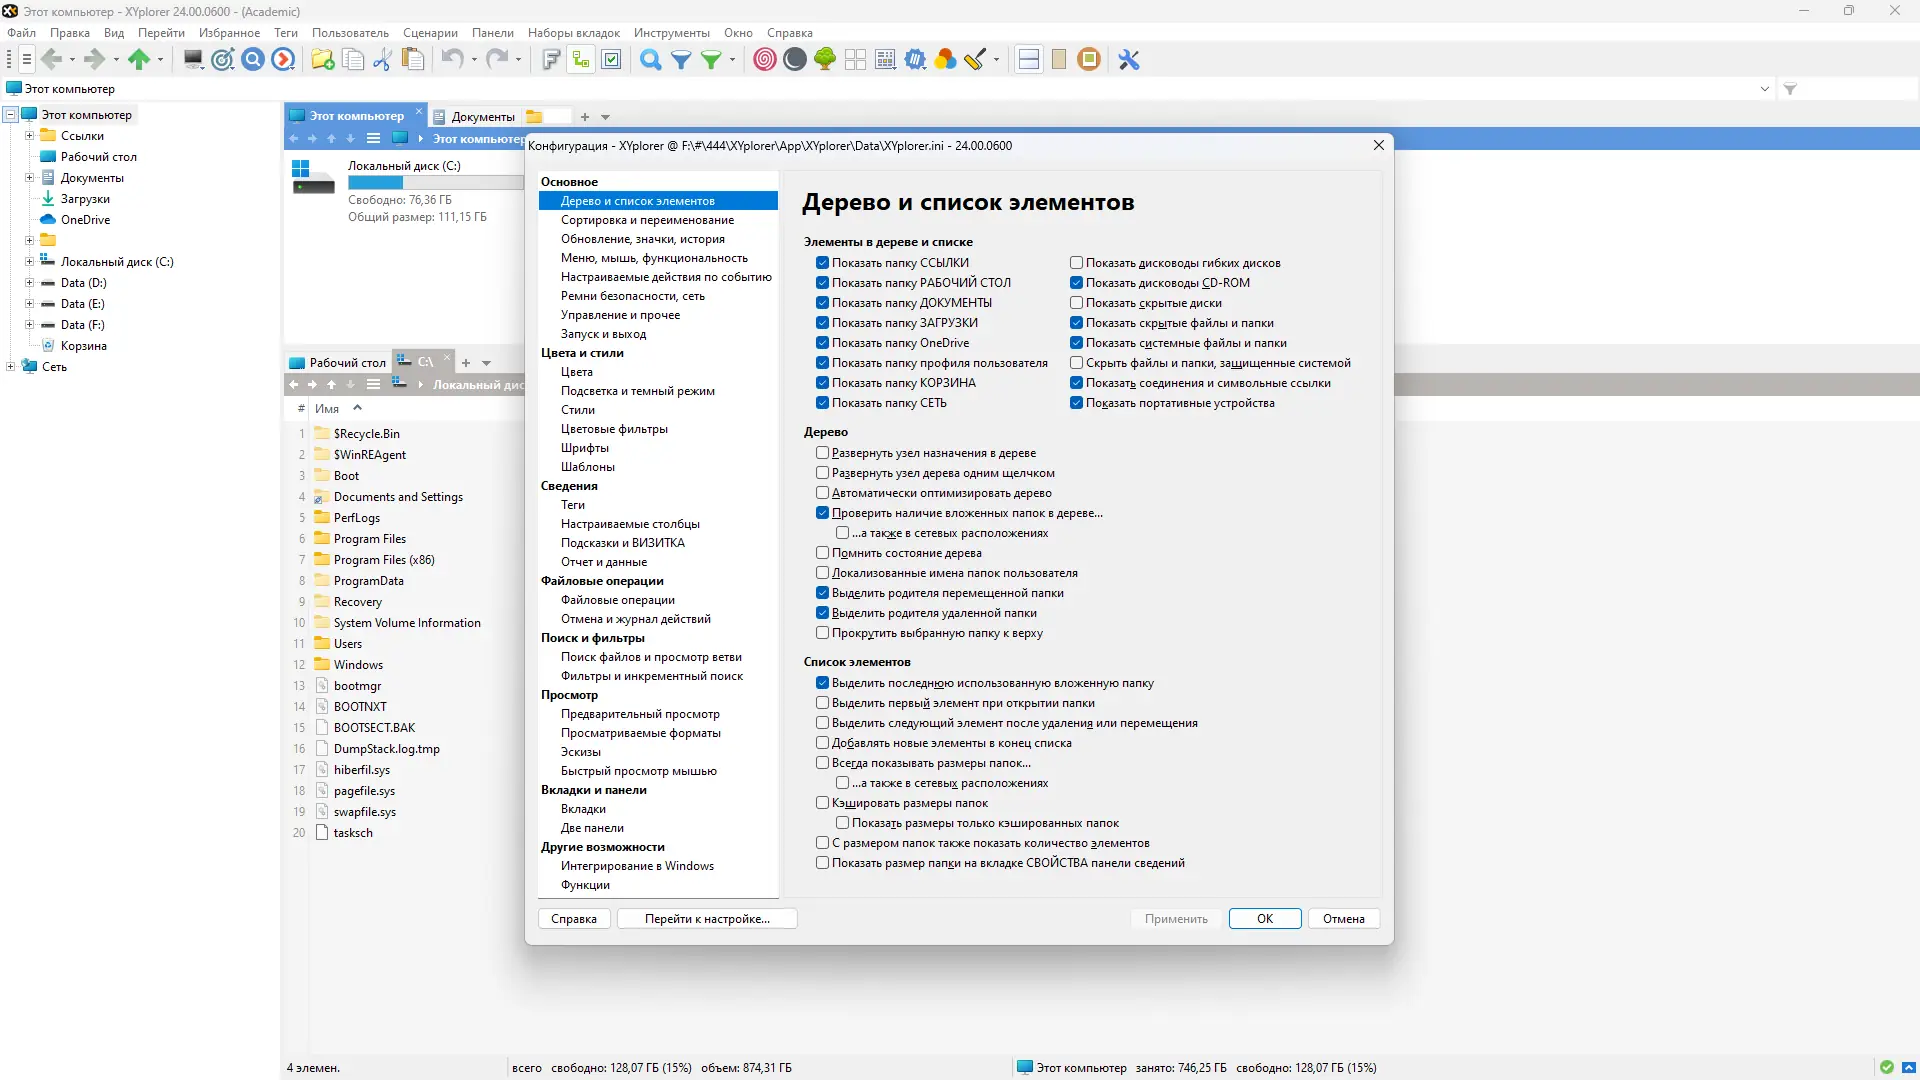Open the tab list dropdown next to the plus button
The width and height of the screenshot is (1920, 1080).
(x=604, y=117)
